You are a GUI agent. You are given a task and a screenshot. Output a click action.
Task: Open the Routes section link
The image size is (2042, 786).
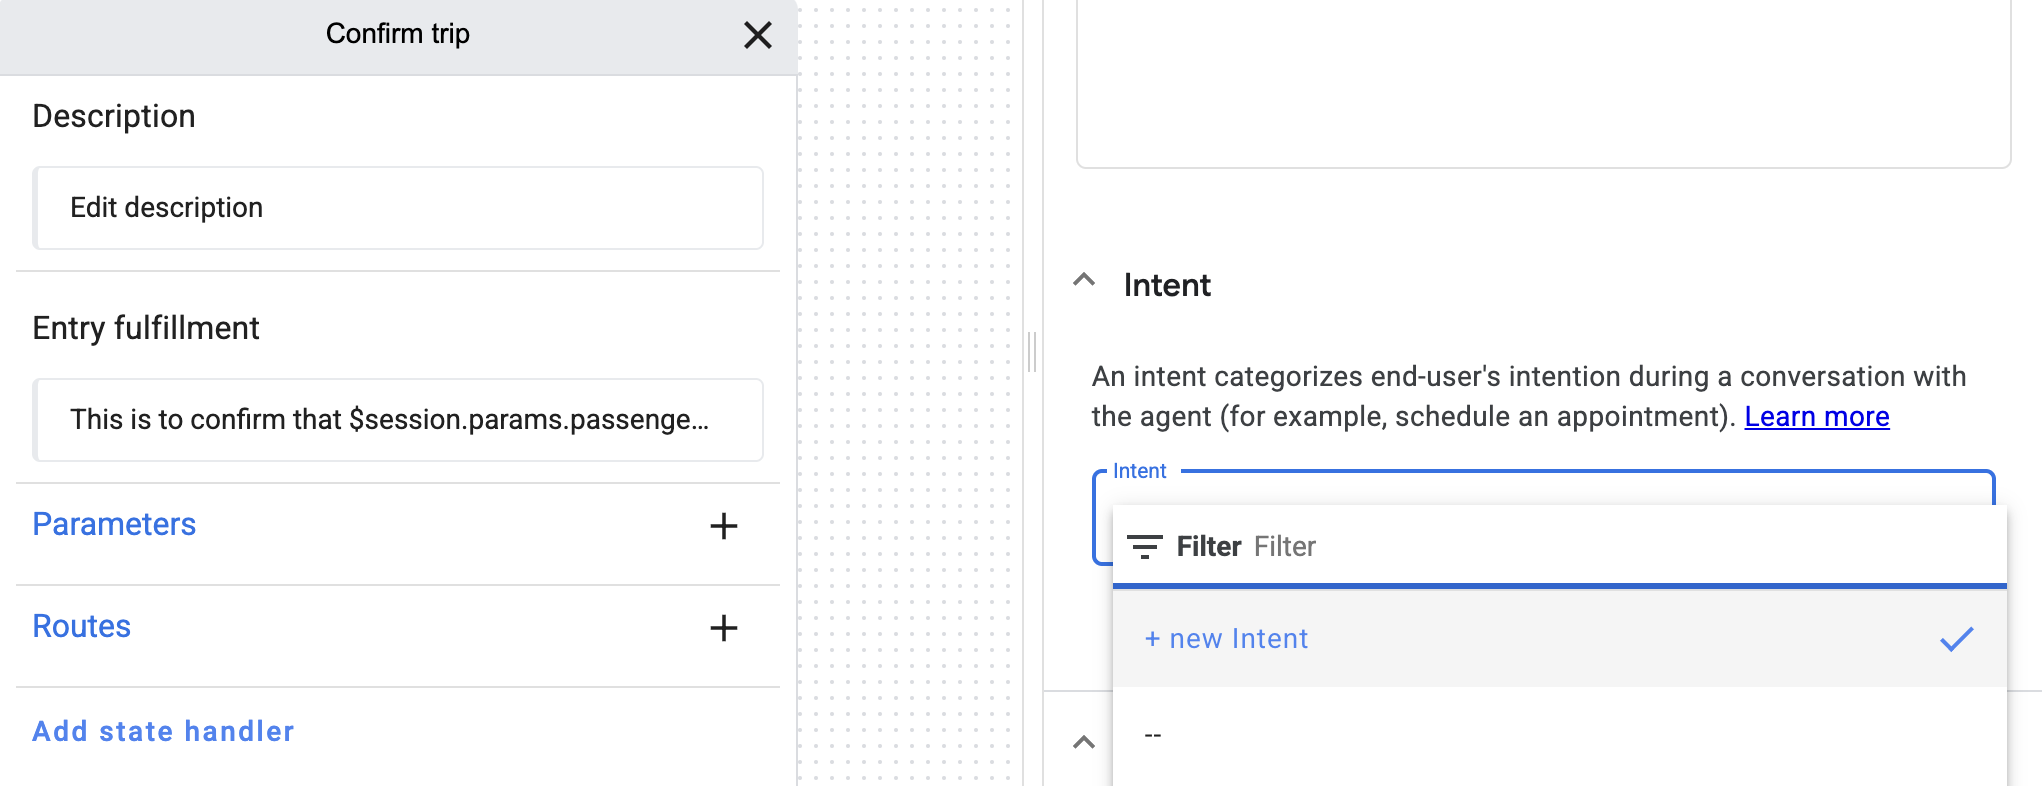pos(82,626)
